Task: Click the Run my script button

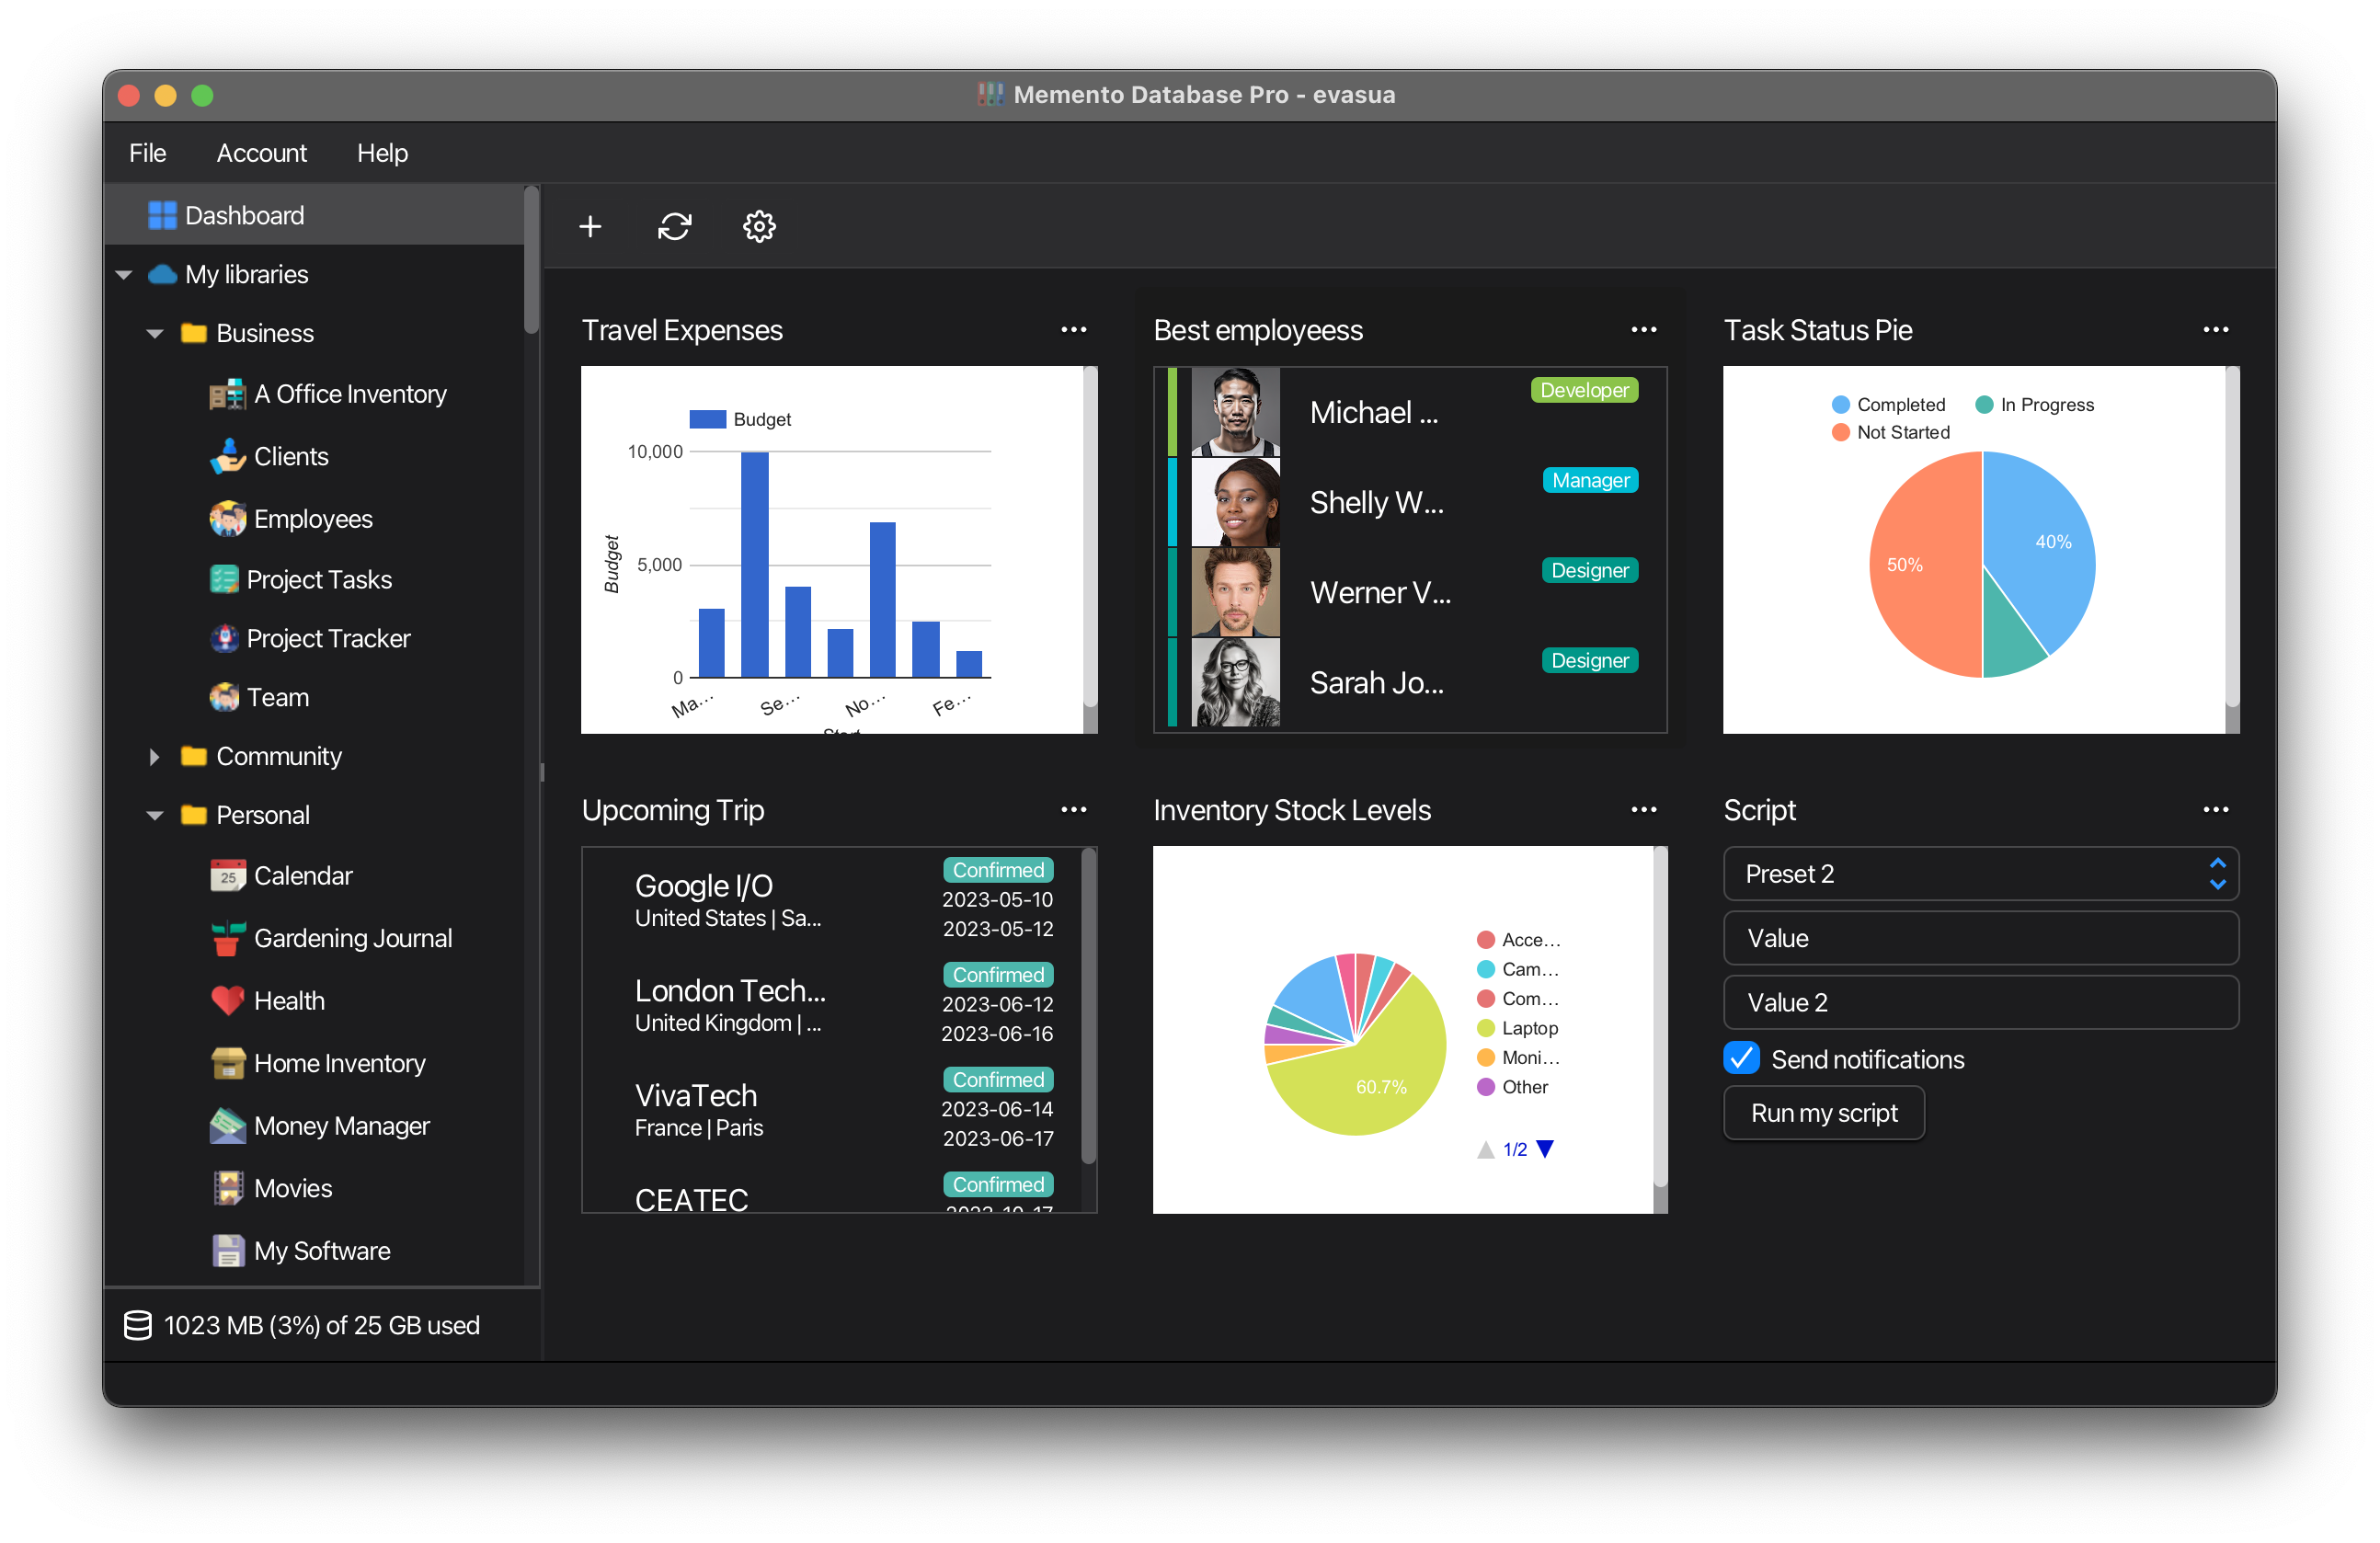Action: [1823, 1113]
